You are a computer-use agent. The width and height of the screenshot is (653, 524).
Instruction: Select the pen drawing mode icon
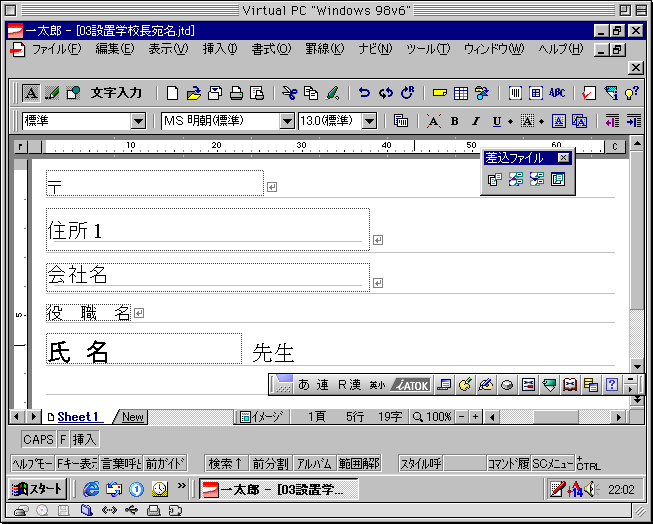tap(52, 92)
